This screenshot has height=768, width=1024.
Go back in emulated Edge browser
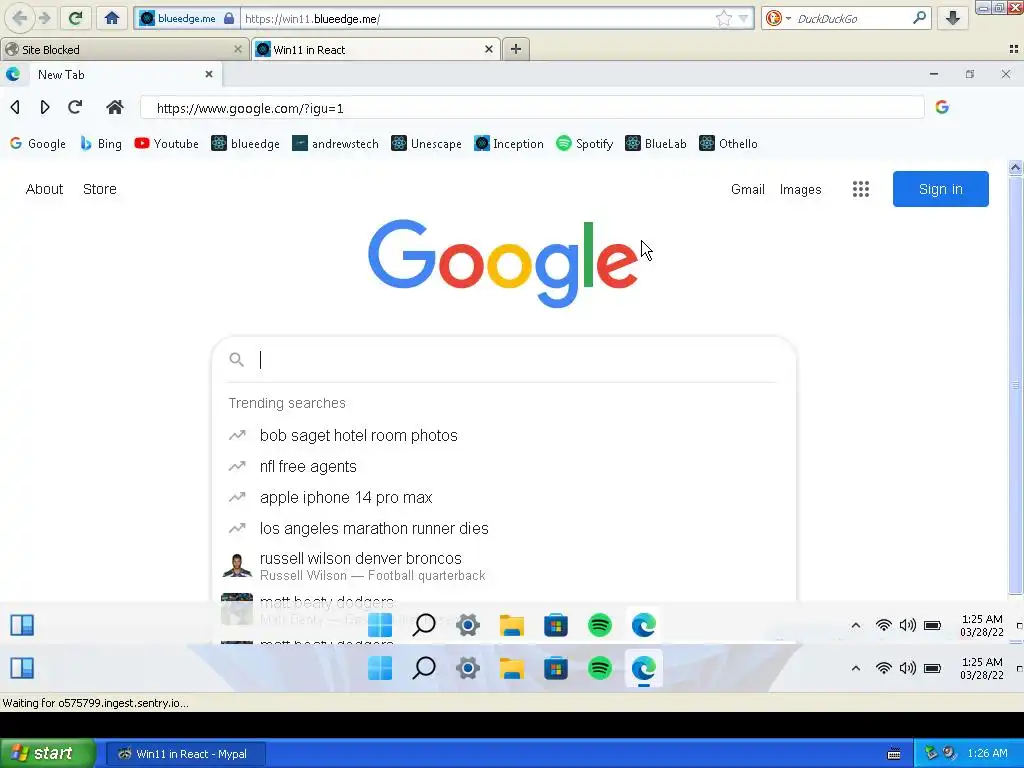pyautogui.click(x=15, y=107)
